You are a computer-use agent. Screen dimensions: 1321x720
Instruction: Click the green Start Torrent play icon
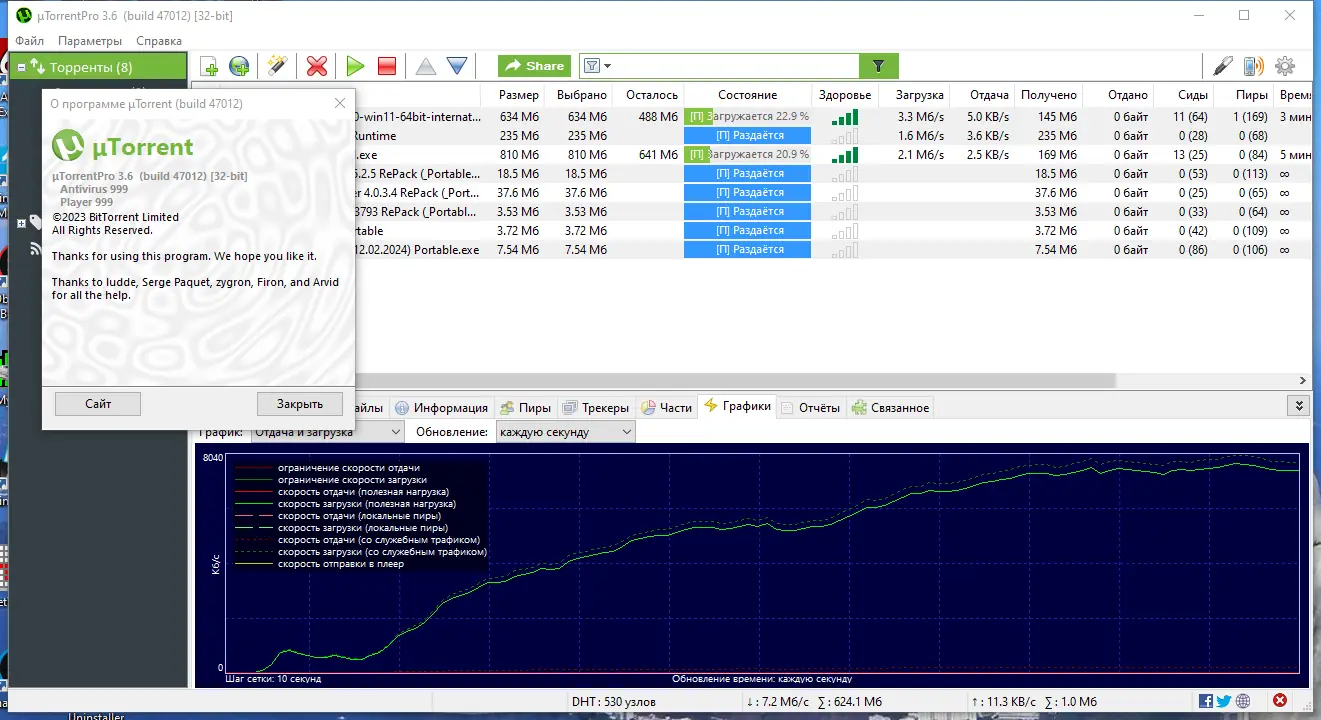[x=355, y=66]
